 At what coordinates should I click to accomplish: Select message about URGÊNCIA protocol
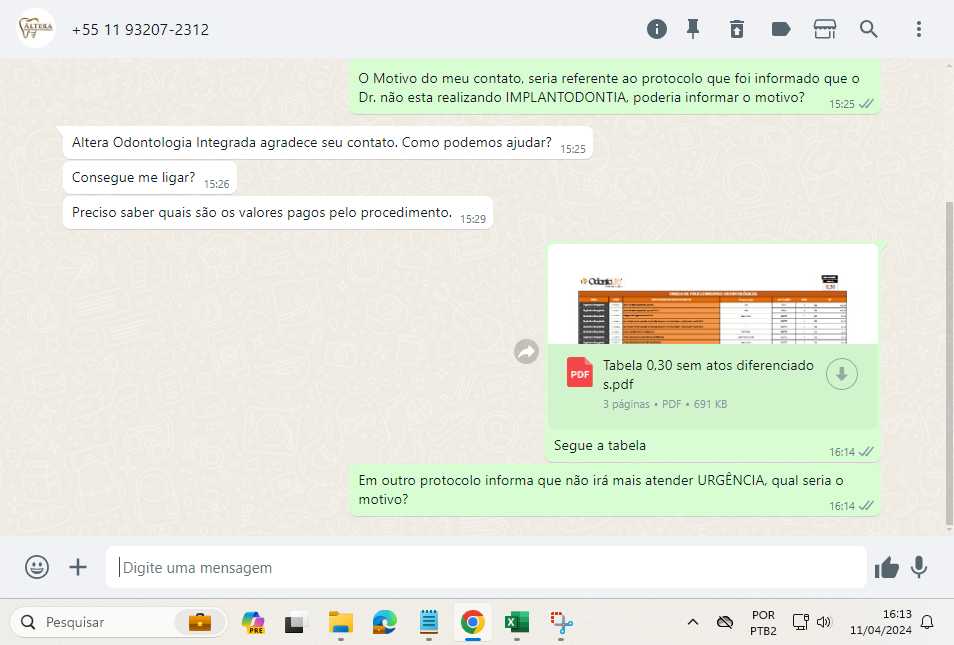pyautogui.click(x=615, y=490)
